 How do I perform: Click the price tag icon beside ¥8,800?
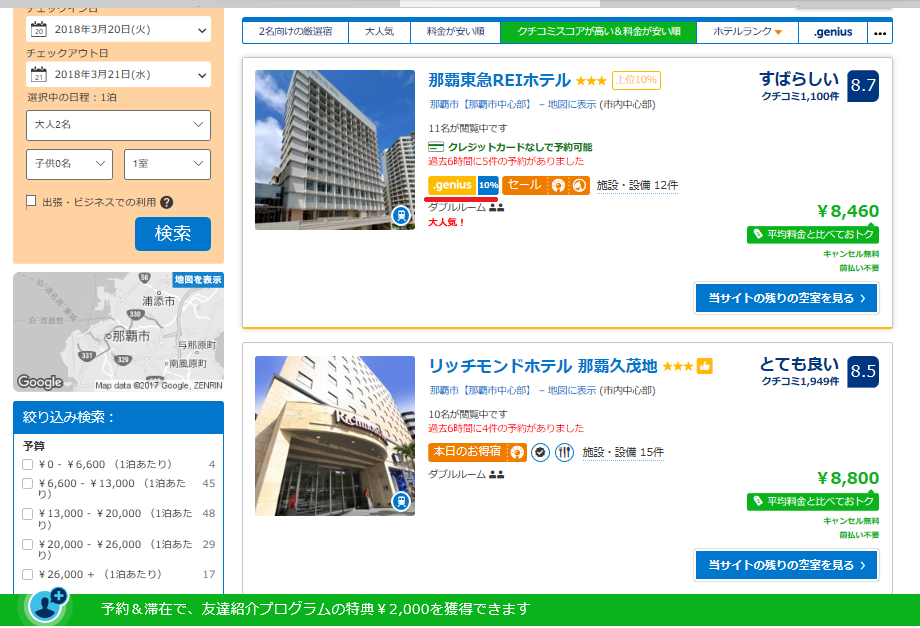click(x=758, y=501)
